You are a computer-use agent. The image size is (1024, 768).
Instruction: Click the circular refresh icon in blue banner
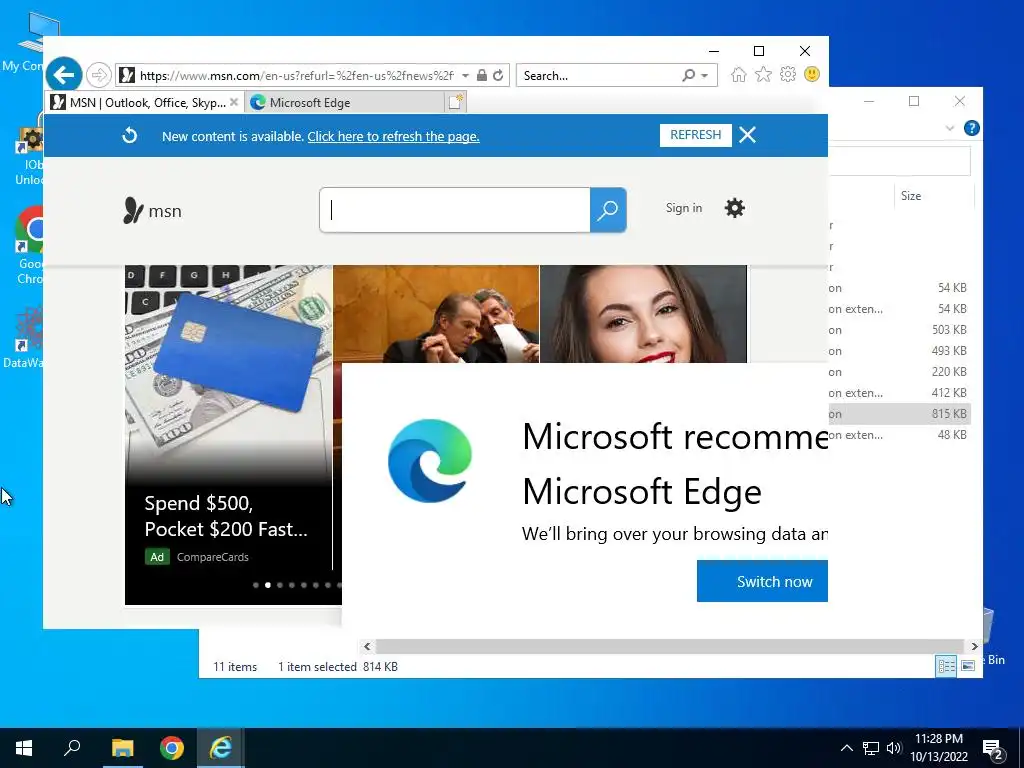pyautogui.click(x=130, y=135)
